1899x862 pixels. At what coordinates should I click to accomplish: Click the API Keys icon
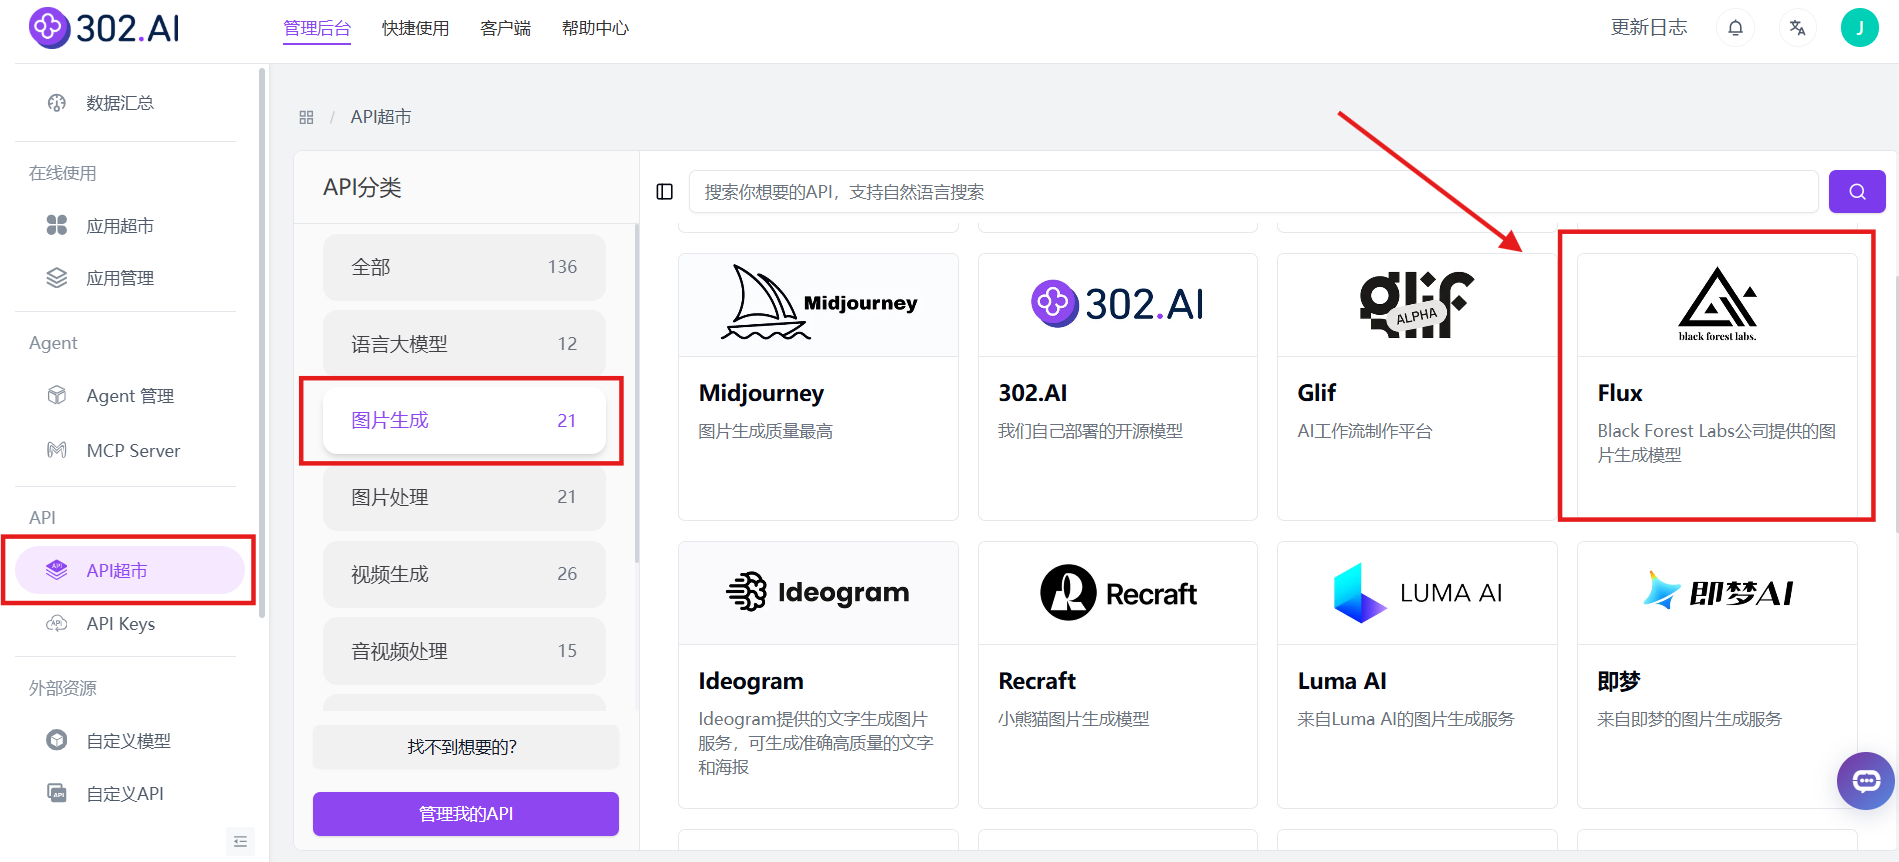click(x=57, y=623)
